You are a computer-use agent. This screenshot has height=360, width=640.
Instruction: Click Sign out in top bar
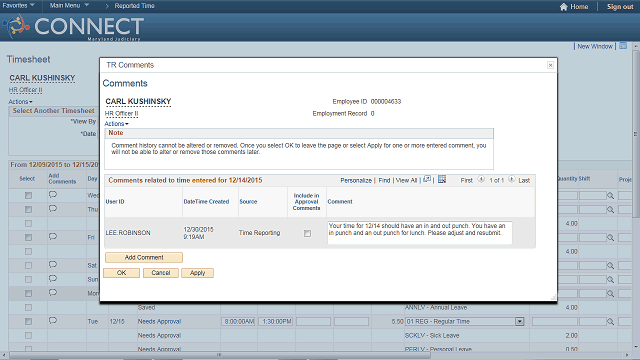[620, 7]
